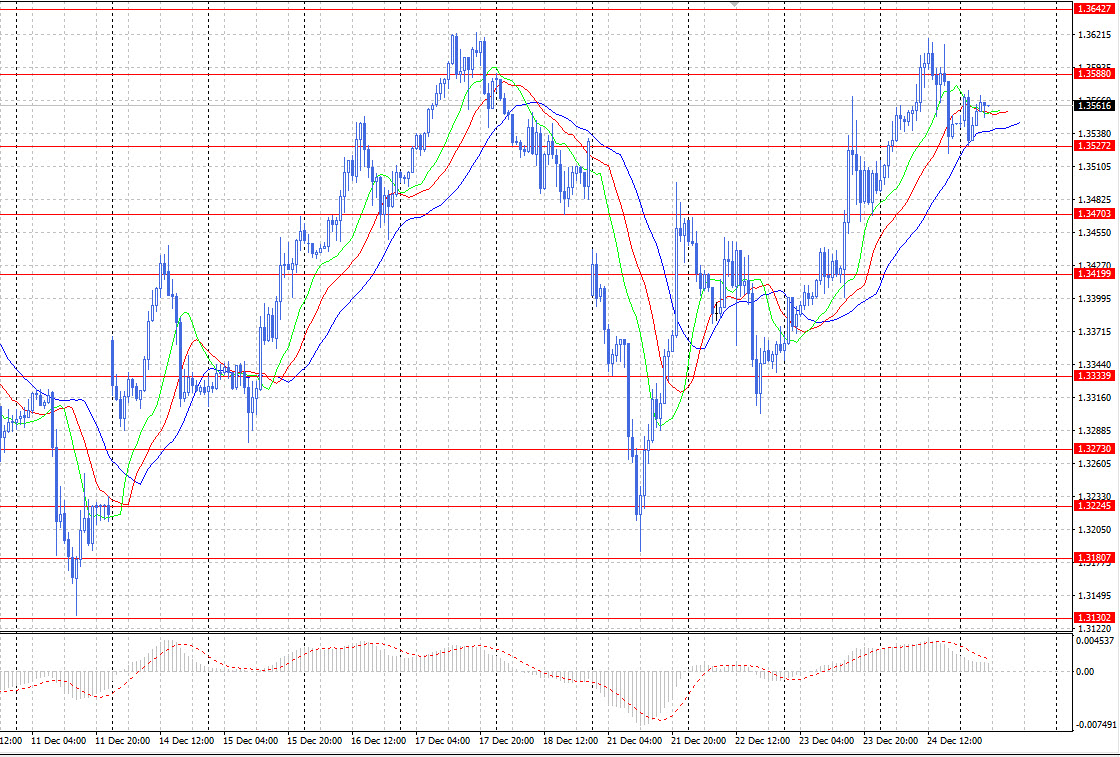Click the black current price label 1.35616
The width and height of the screenshot is (1120, 757).
click(1094, 106)
